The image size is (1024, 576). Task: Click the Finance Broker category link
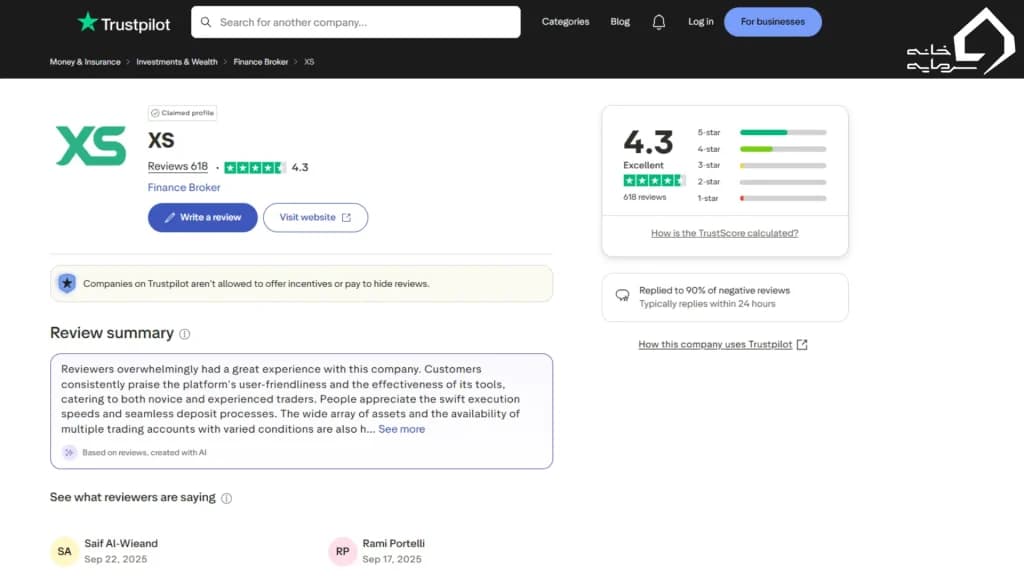pyautogui.click(x=184, y=187)
